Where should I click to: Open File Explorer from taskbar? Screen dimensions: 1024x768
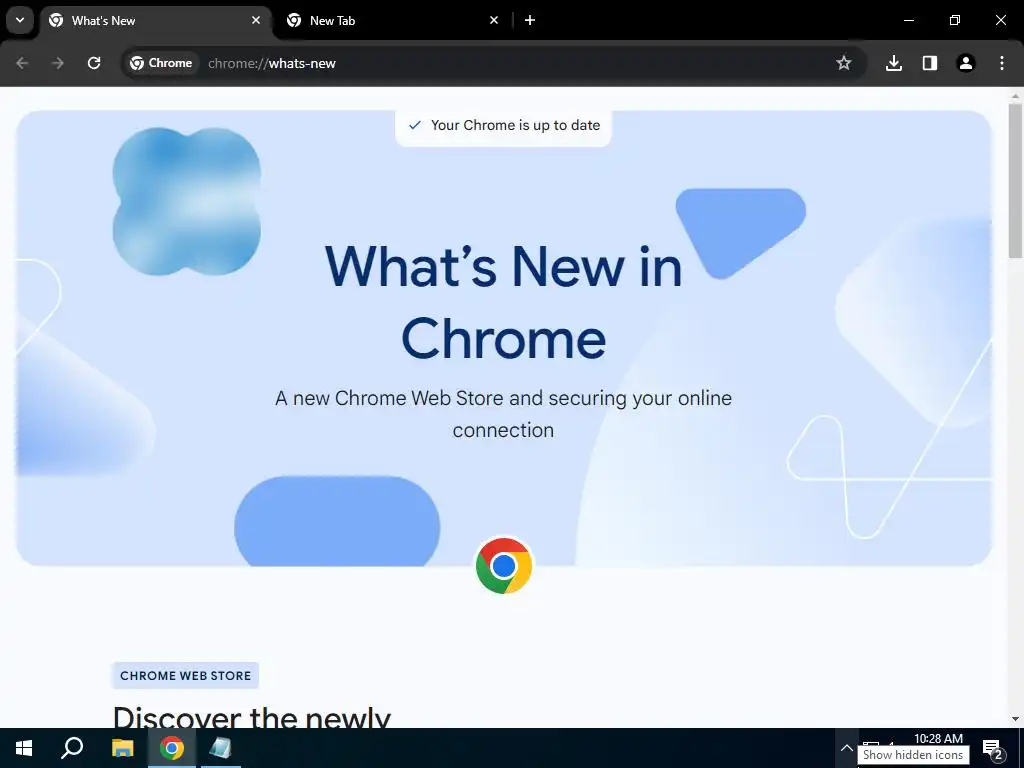[122, 748]
